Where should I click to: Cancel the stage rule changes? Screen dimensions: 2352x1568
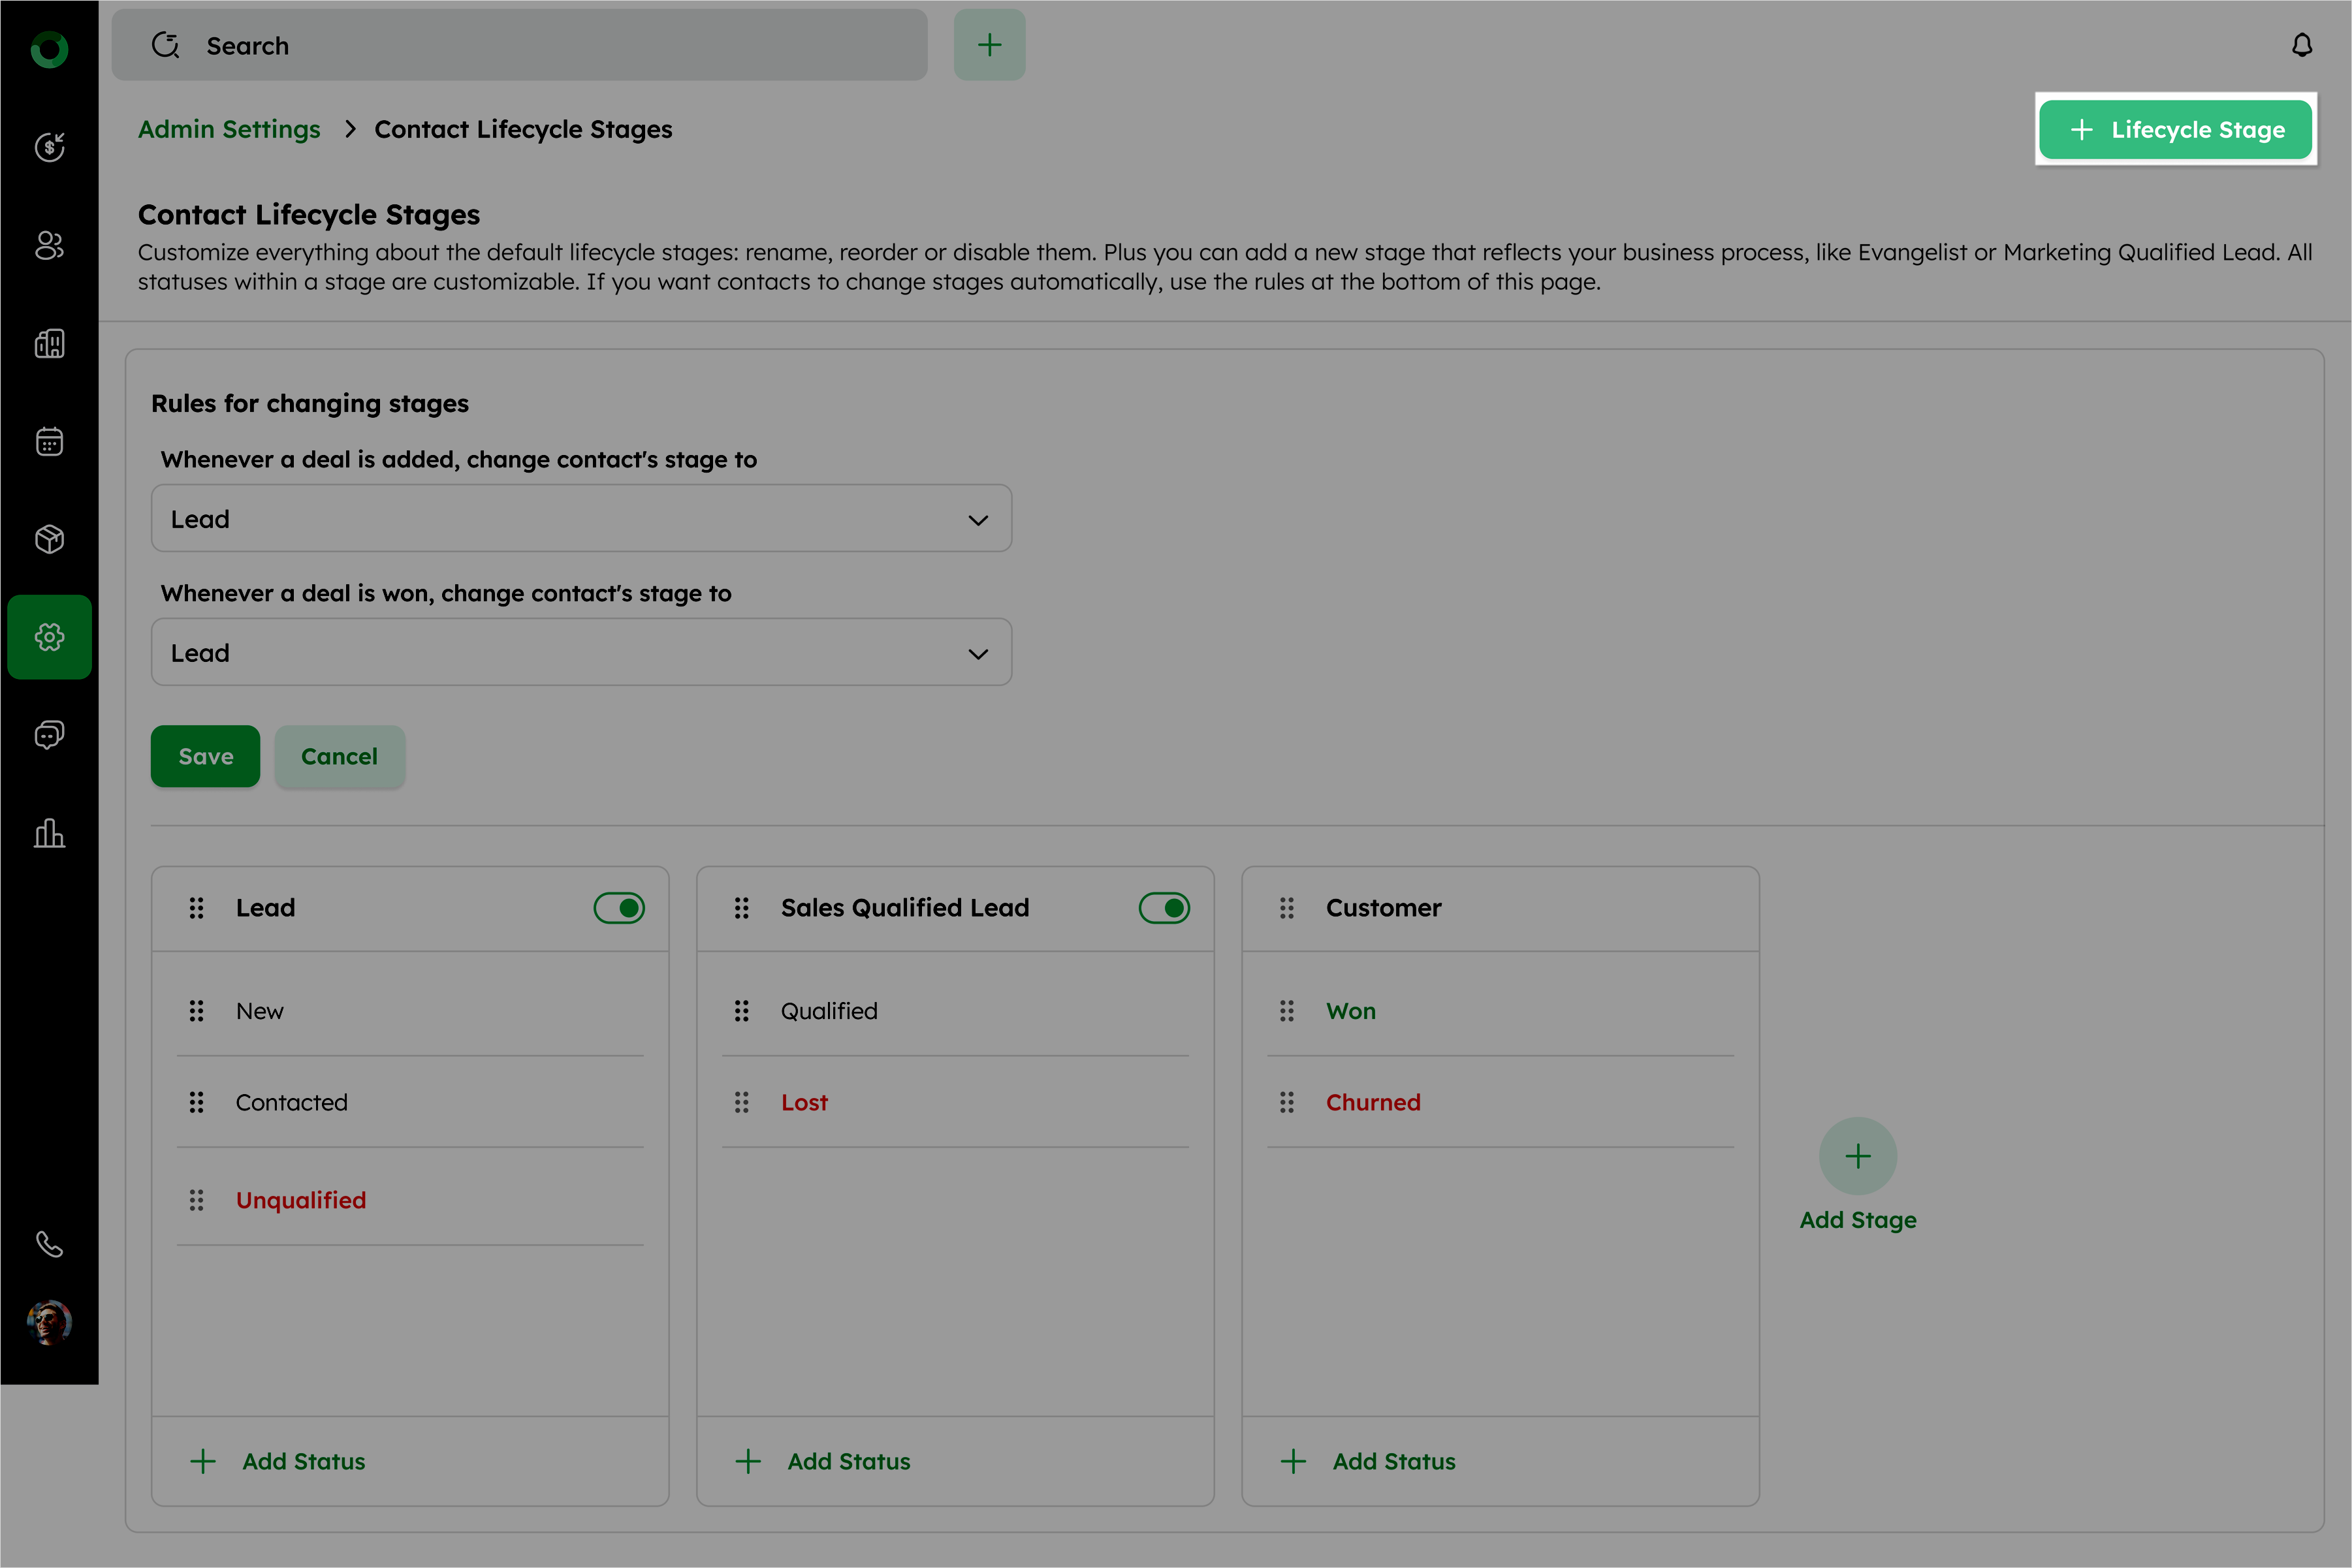point(339,756)
